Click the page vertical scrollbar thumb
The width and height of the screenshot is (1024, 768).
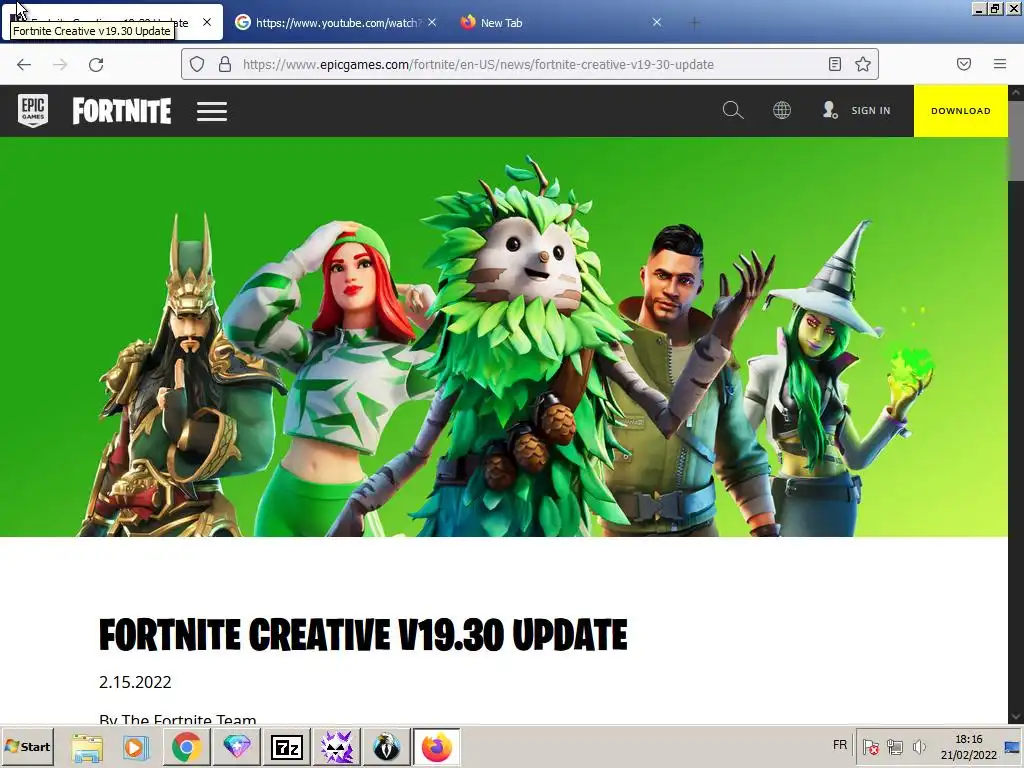(1016, 140)
